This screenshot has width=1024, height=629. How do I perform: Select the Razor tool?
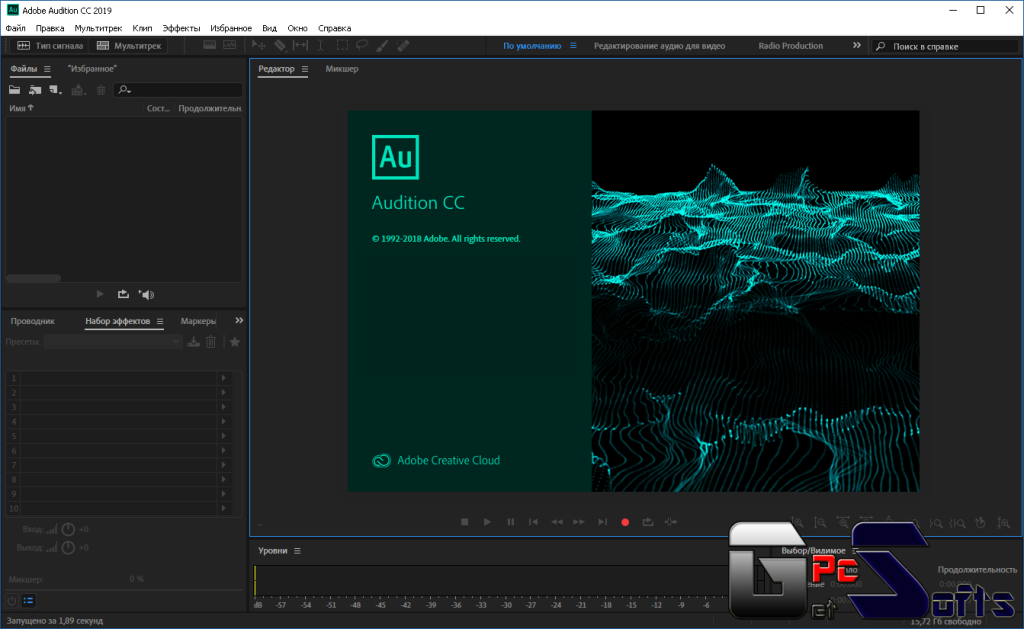point(280,46)
